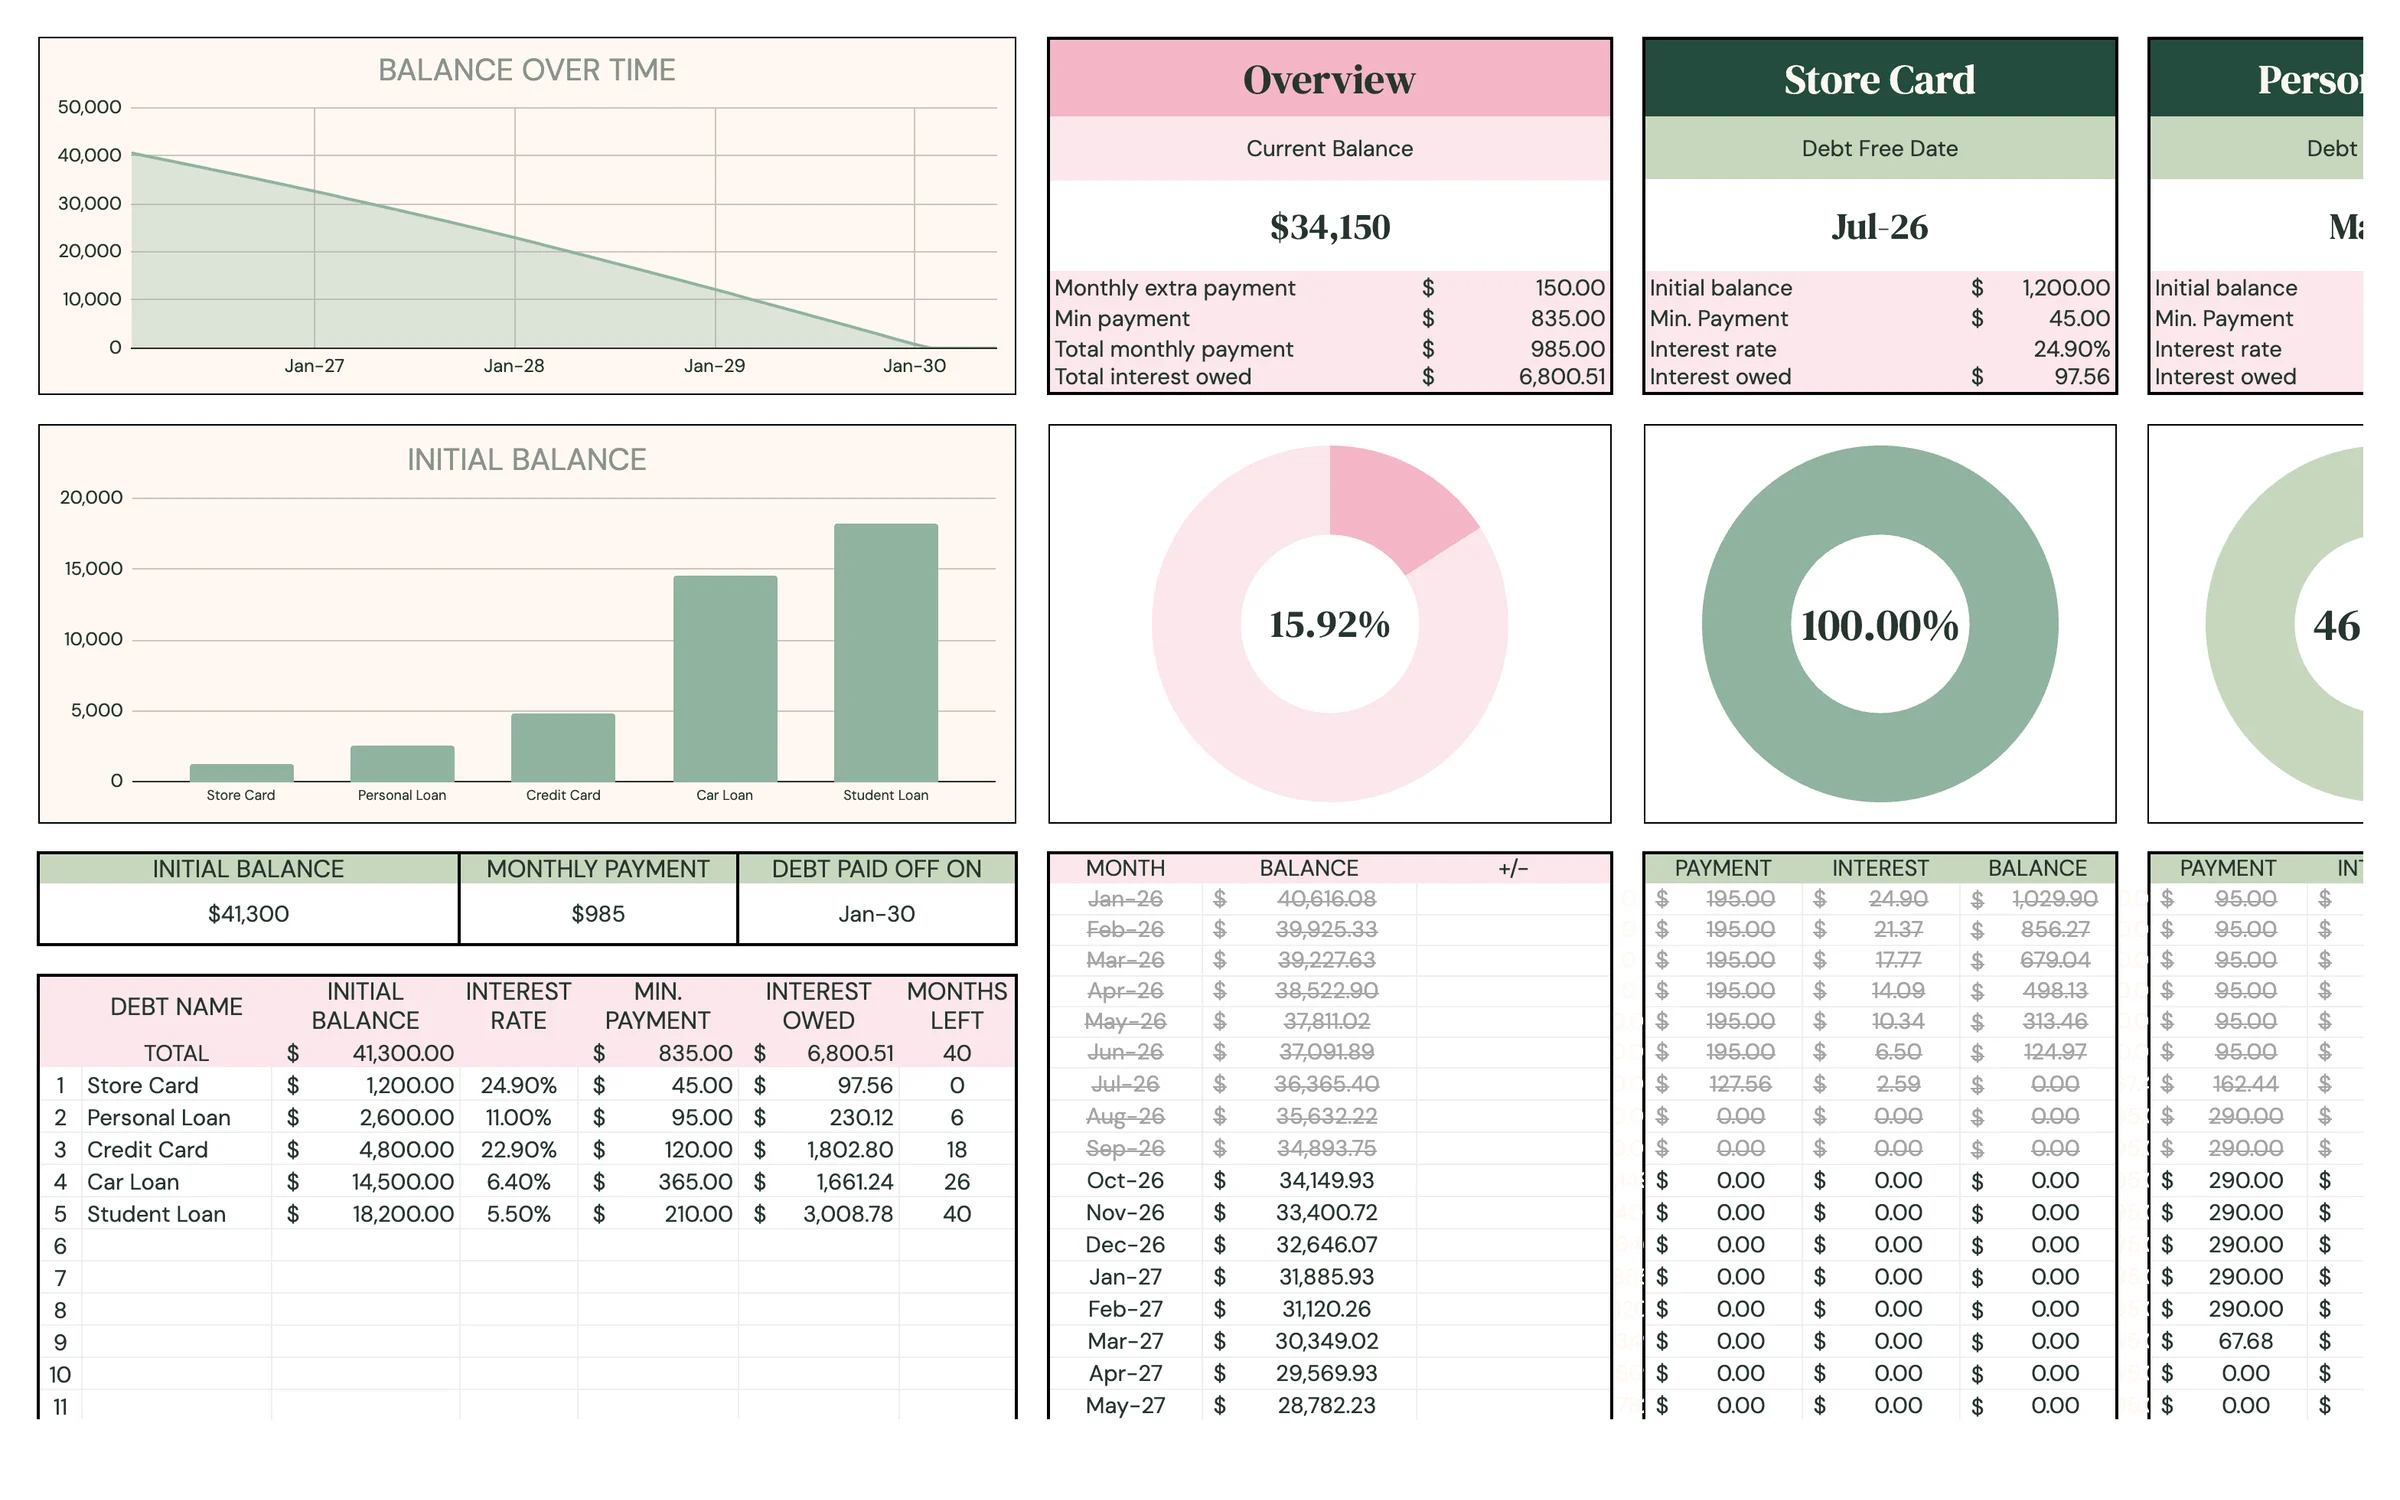The height and width of the screenshot is (1500, 2400).
Task: Click the $34,150 current balance value
Action: click(1329, 227)
